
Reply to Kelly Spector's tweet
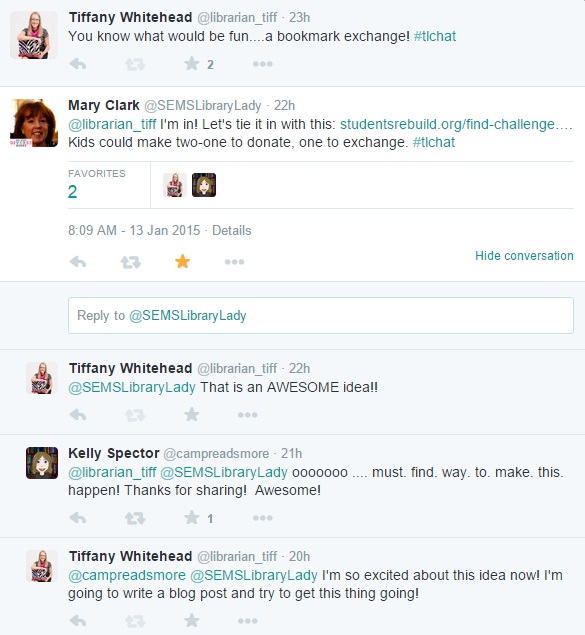pos(78,518)
